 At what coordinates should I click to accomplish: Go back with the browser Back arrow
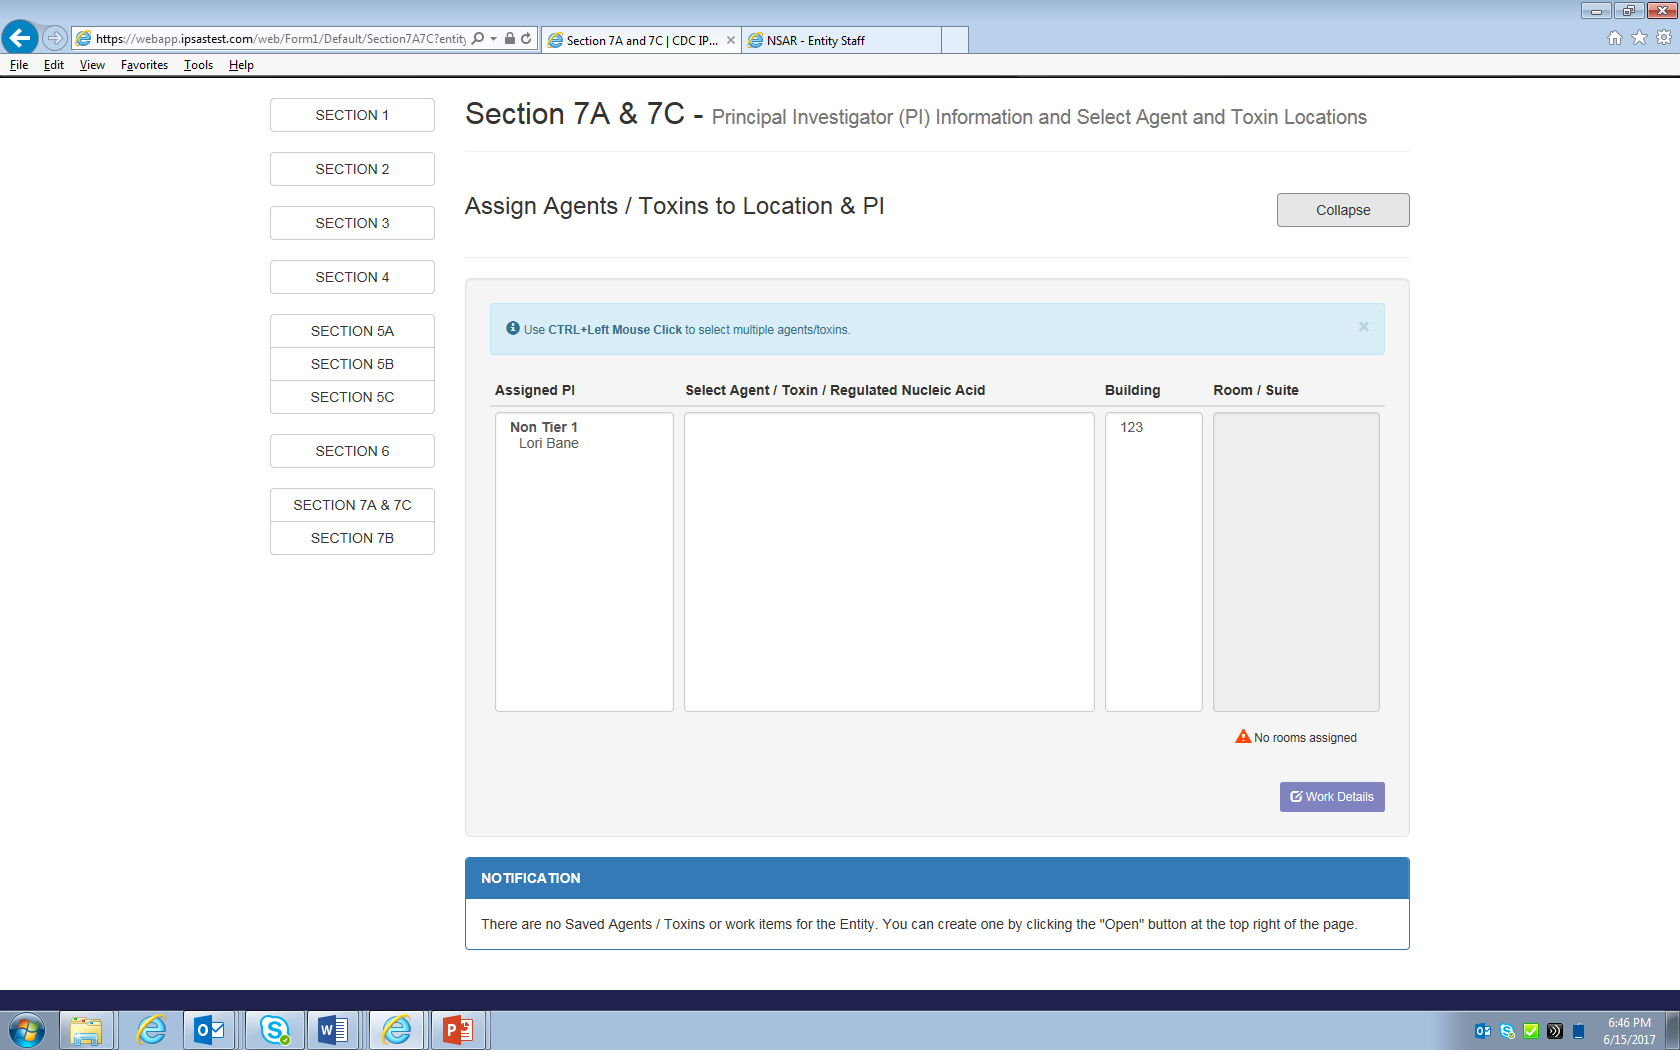point(20,38)
